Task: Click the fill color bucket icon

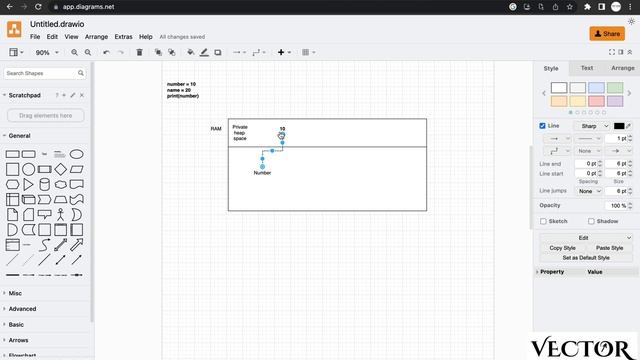Action: (x=190, y=52)
